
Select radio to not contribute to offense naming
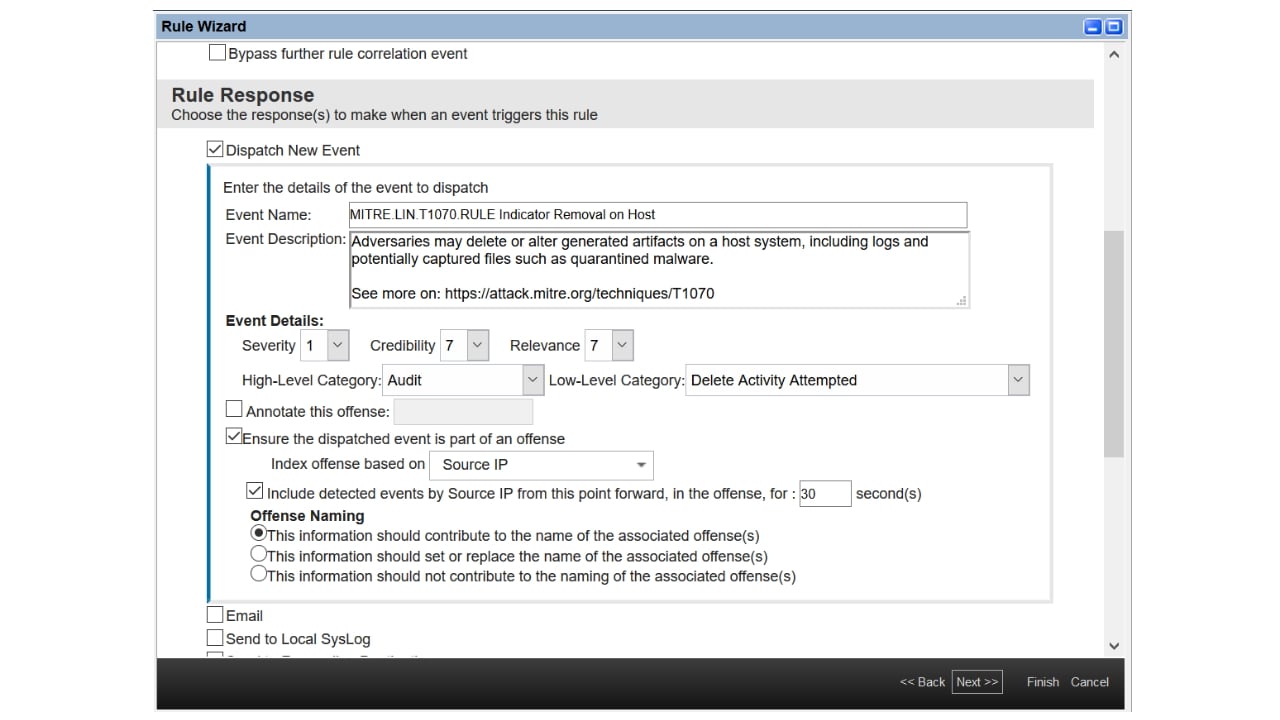pyautogui.click(x=258, y=573)
